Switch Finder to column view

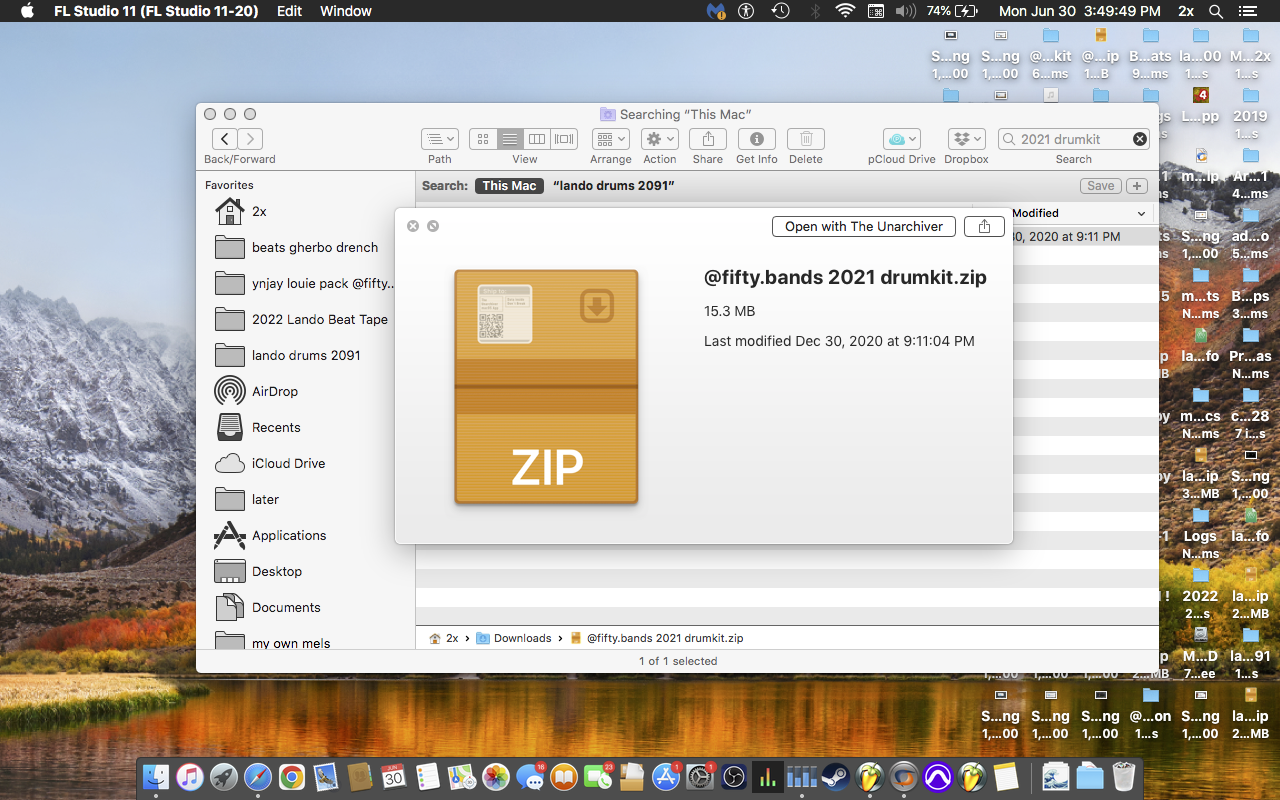pos(537,139)
